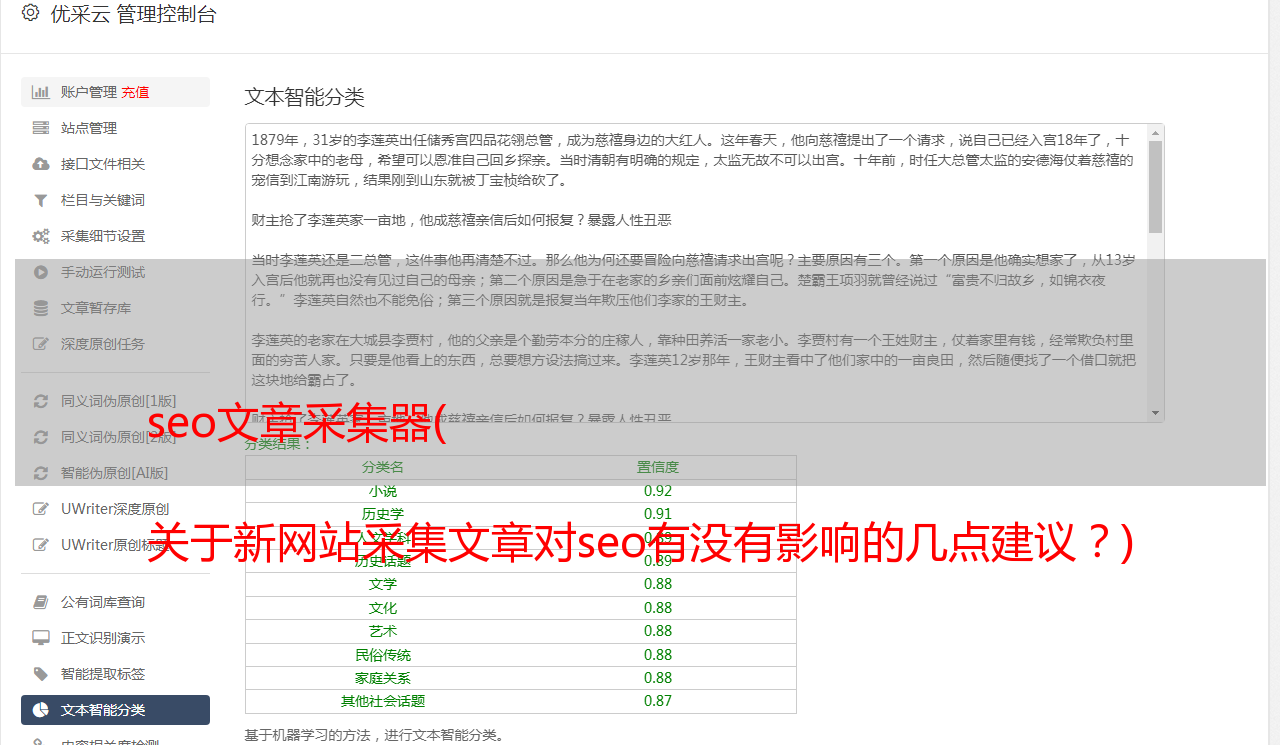Screen dimensions: 1280x745
Task: Click the refresh icon for 智能伪原创[AI版]
Action: 41,473
